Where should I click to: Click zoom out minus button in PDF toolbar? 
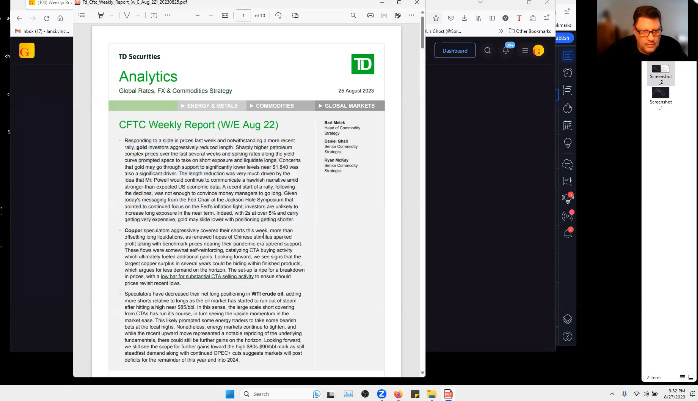point(197,16)
